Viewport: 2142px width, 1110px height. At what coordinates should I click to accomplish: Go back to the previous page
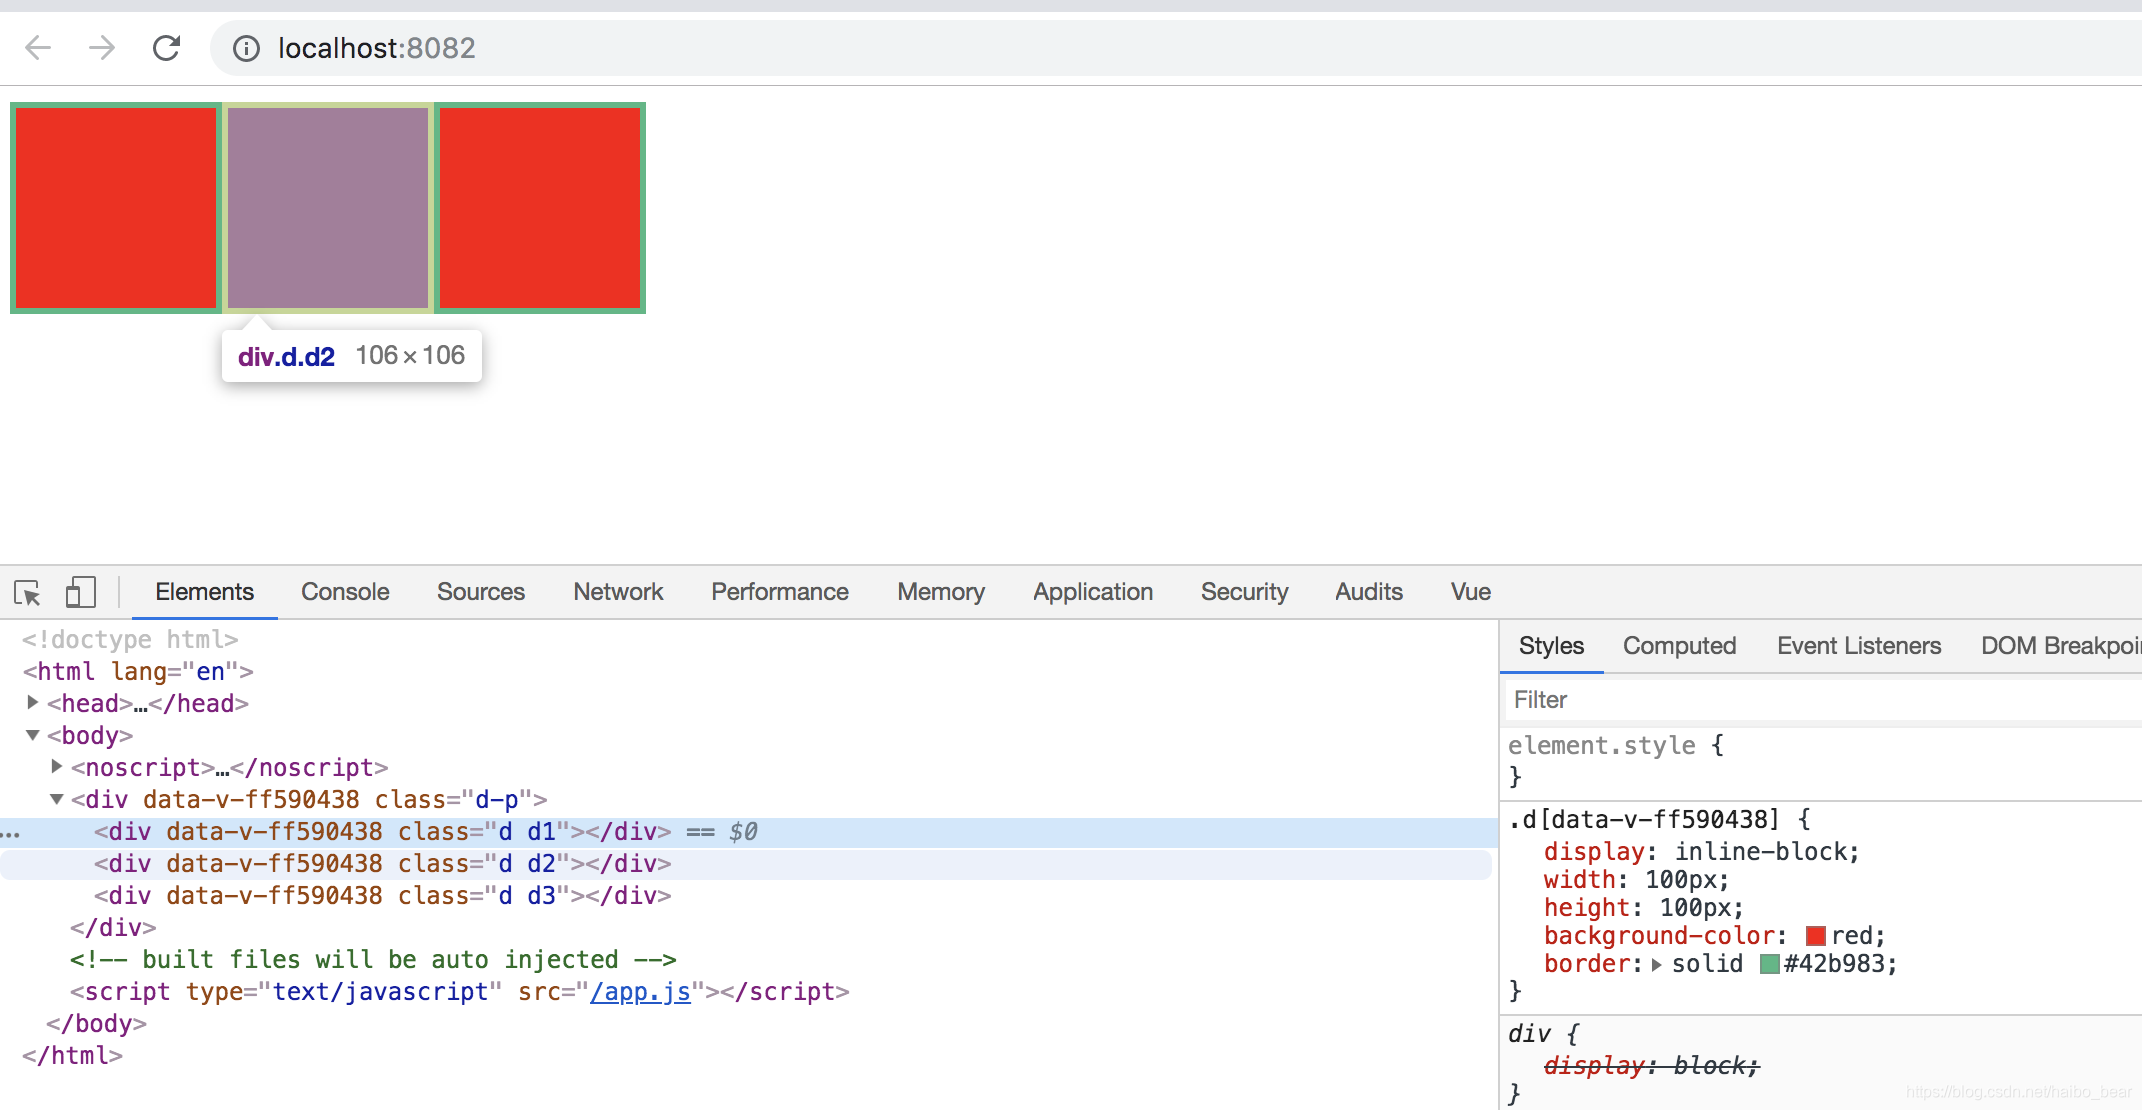coord(38,48)
